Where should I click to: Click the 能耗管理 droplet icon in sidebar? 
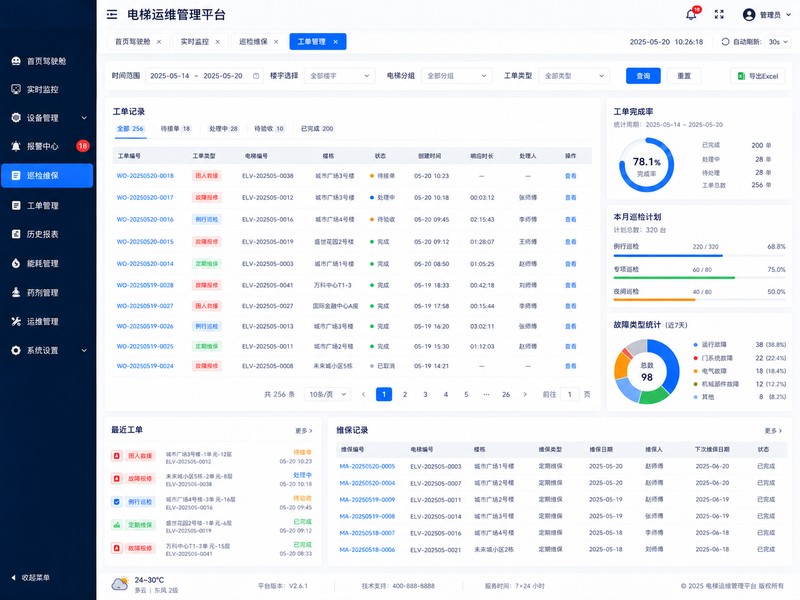coord(16,263)
